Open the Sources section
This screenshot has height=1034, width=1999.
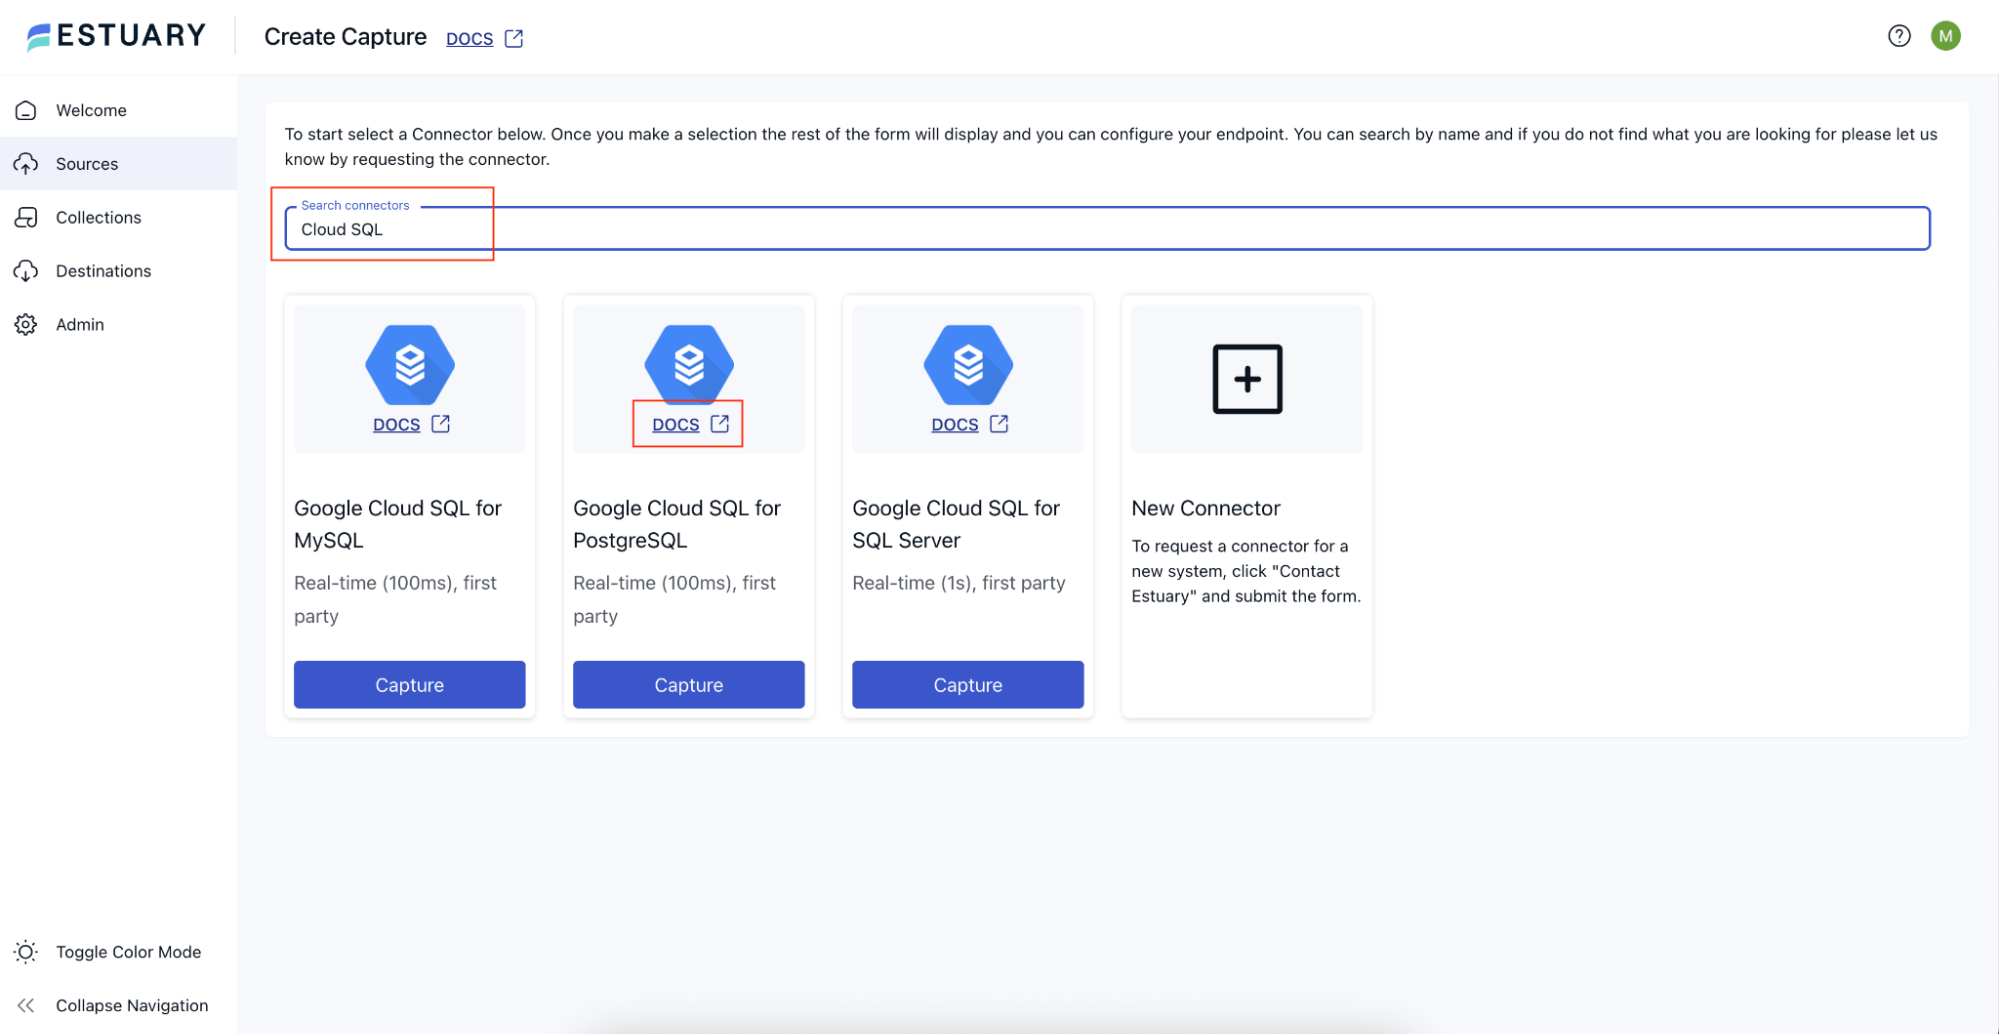click(118, 163)
